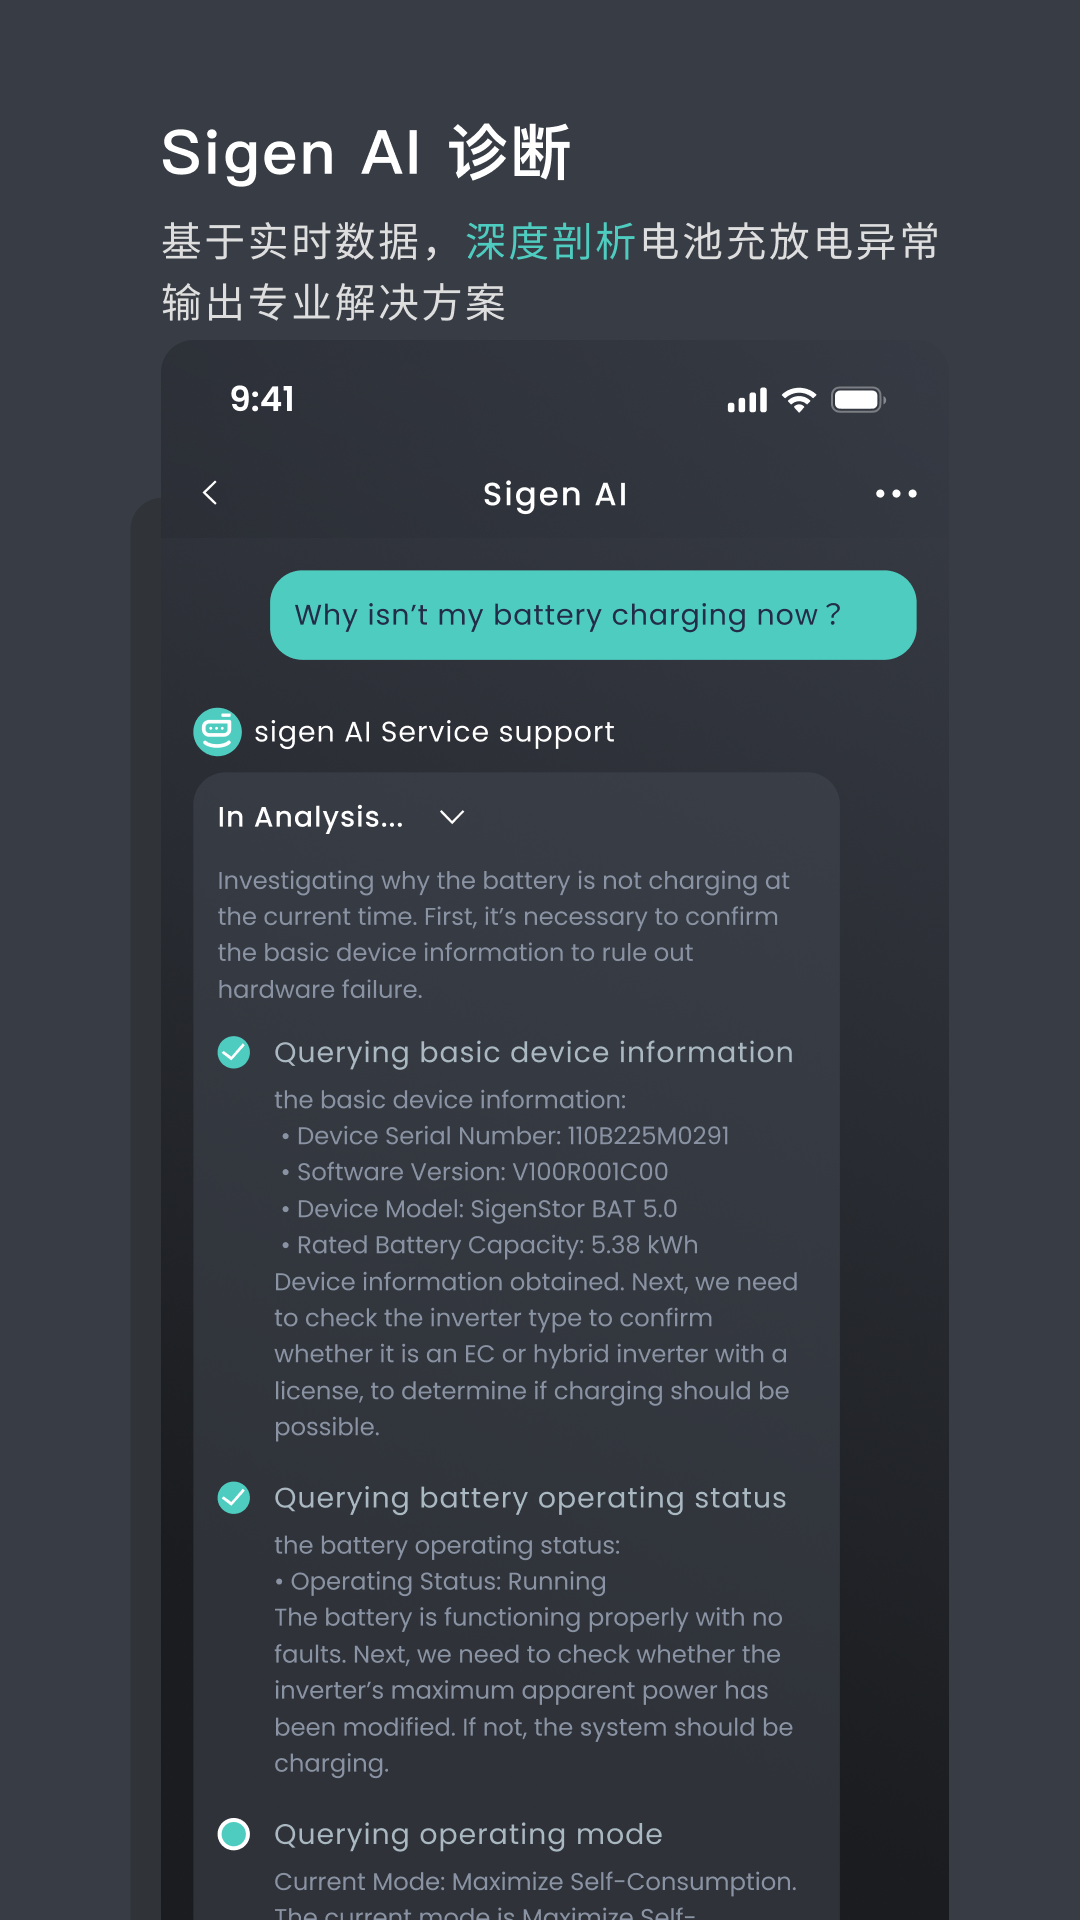Tap the Sigen AI robot avatar icon

(x=217, y=732)
